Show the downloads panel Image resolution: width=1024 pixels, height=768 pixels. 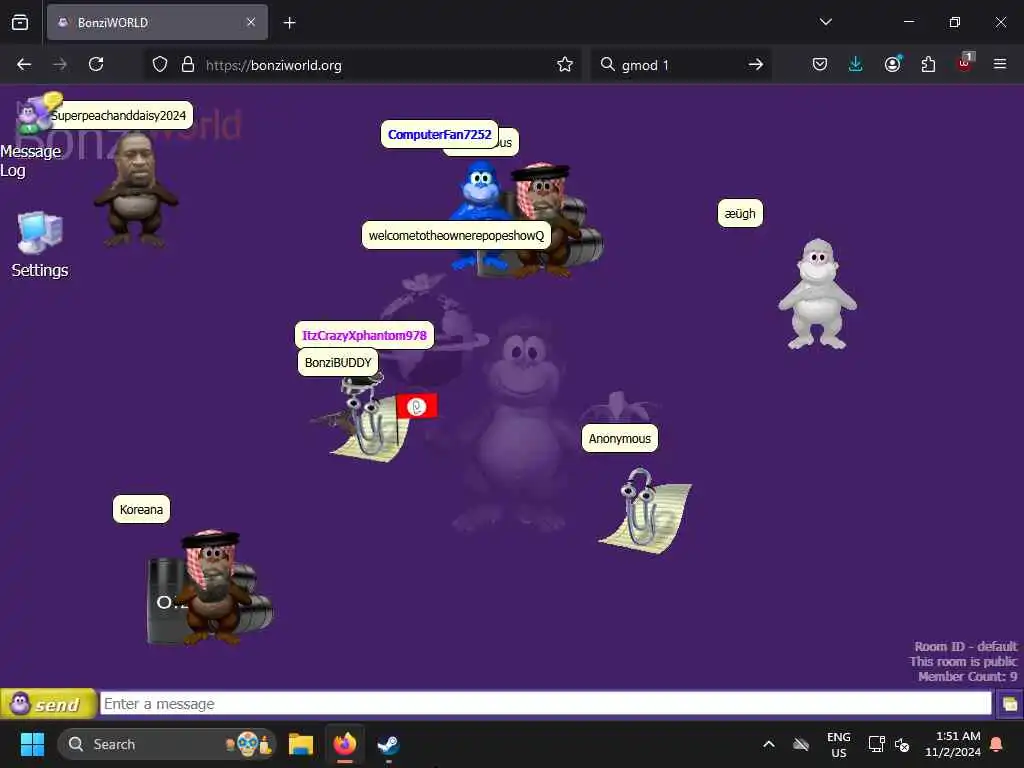856,65
